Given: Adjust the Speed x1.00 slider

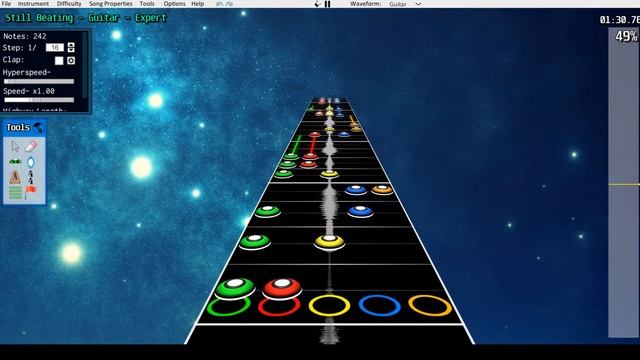Looking at the screenshot, I should point(39,100).
